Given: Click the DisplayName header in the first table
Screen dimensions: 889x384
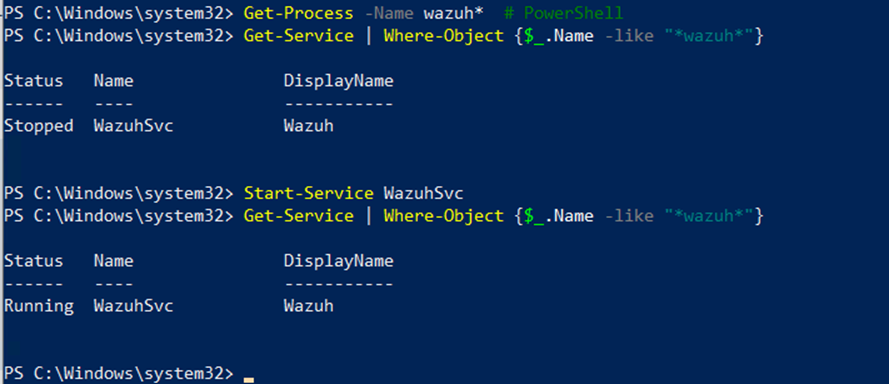Looking at the screenshot, I should pyautogui.click(x=338, y=81).
